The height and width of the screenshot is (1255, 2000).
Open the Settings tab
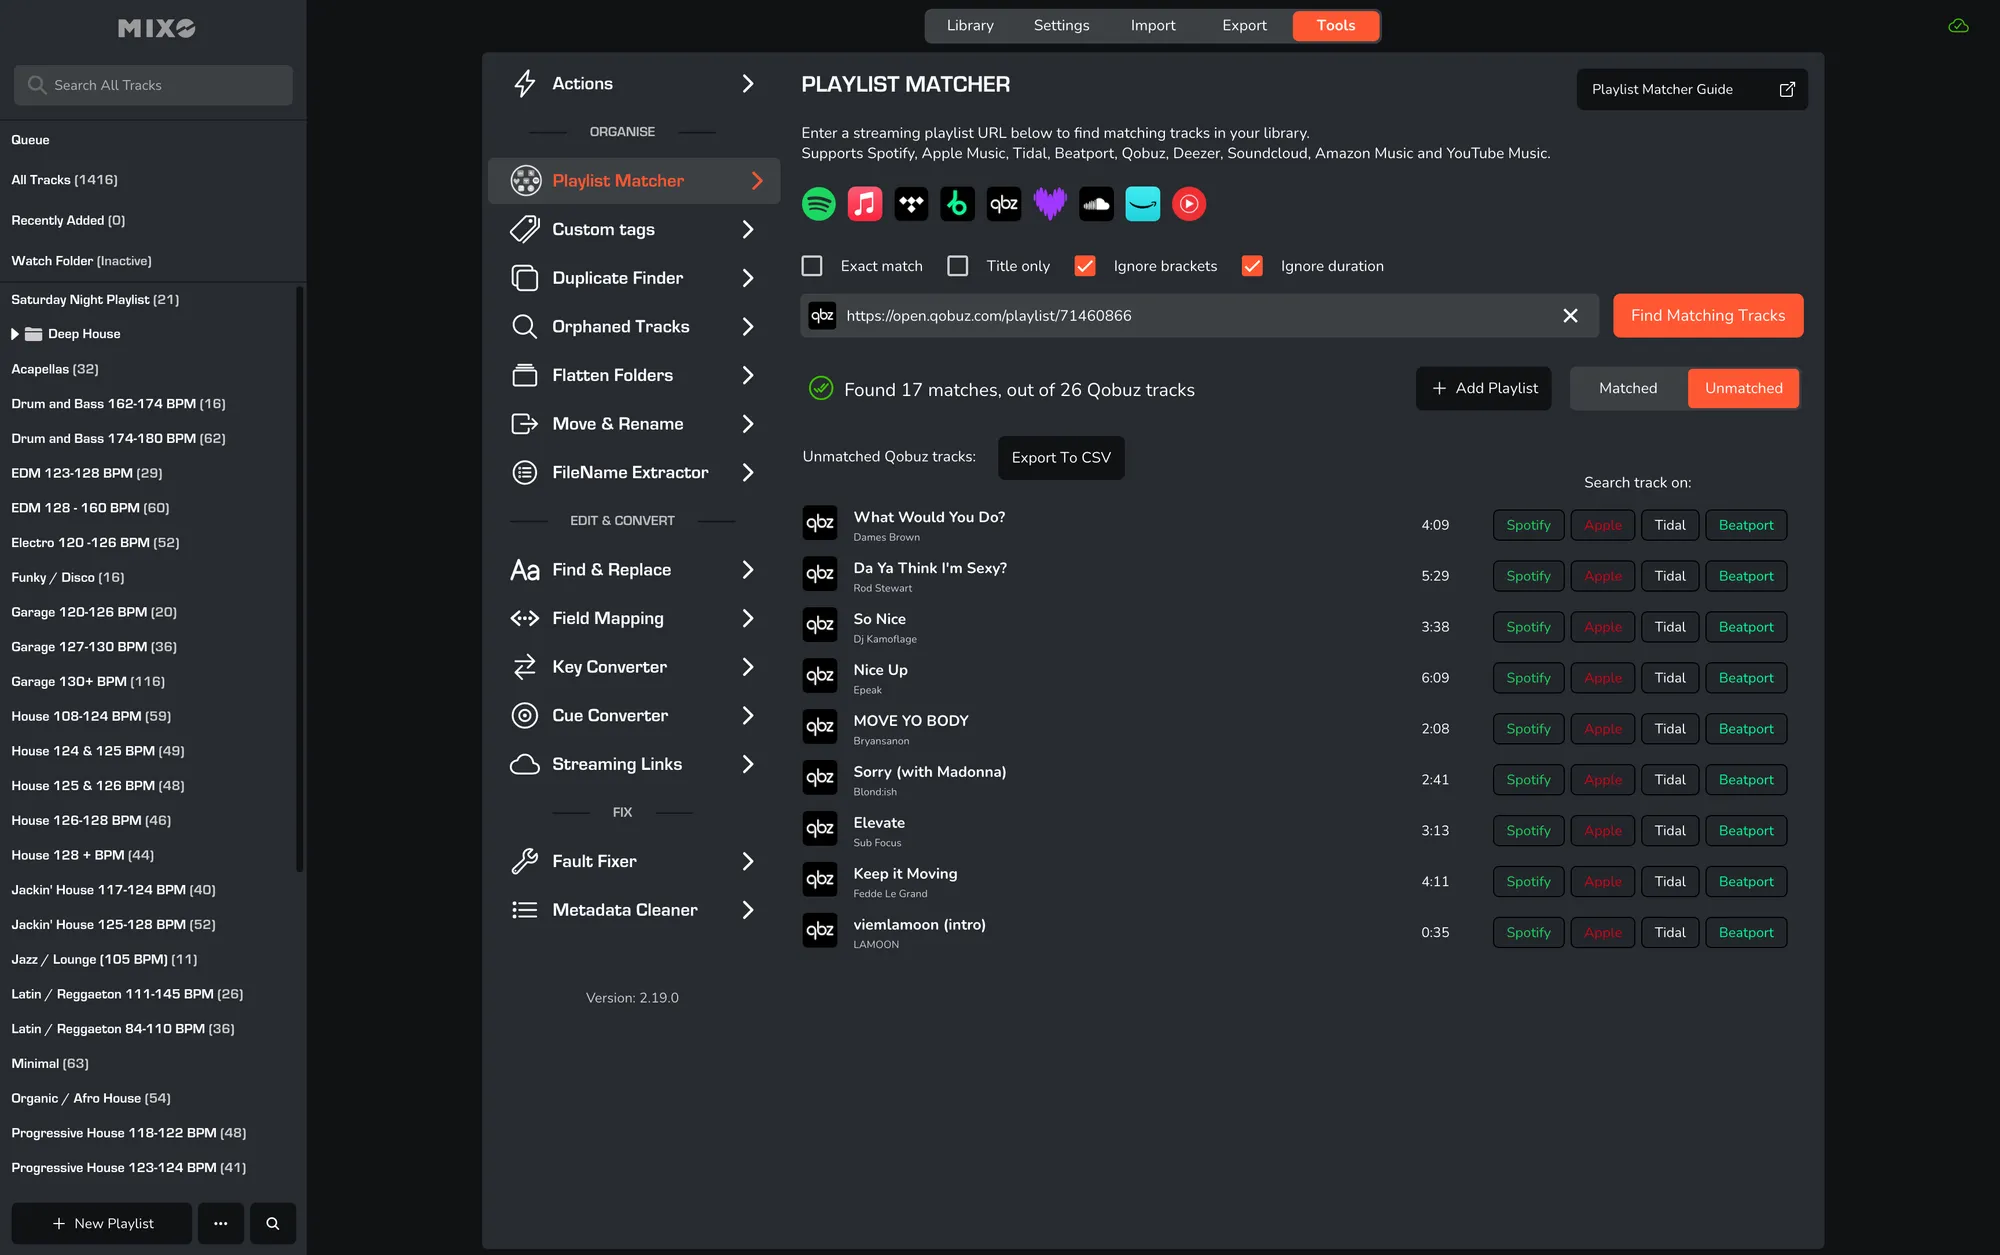[x=1061, y=26]
